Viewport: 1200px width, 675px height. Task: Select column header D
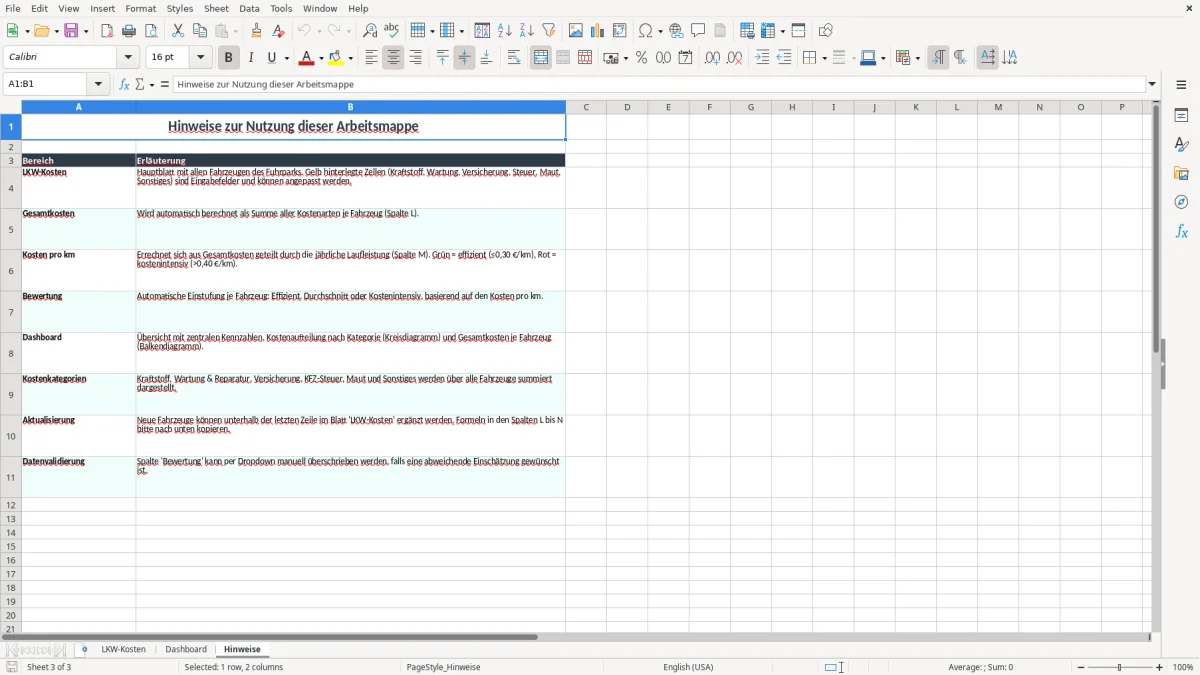[x=627, y=107]
